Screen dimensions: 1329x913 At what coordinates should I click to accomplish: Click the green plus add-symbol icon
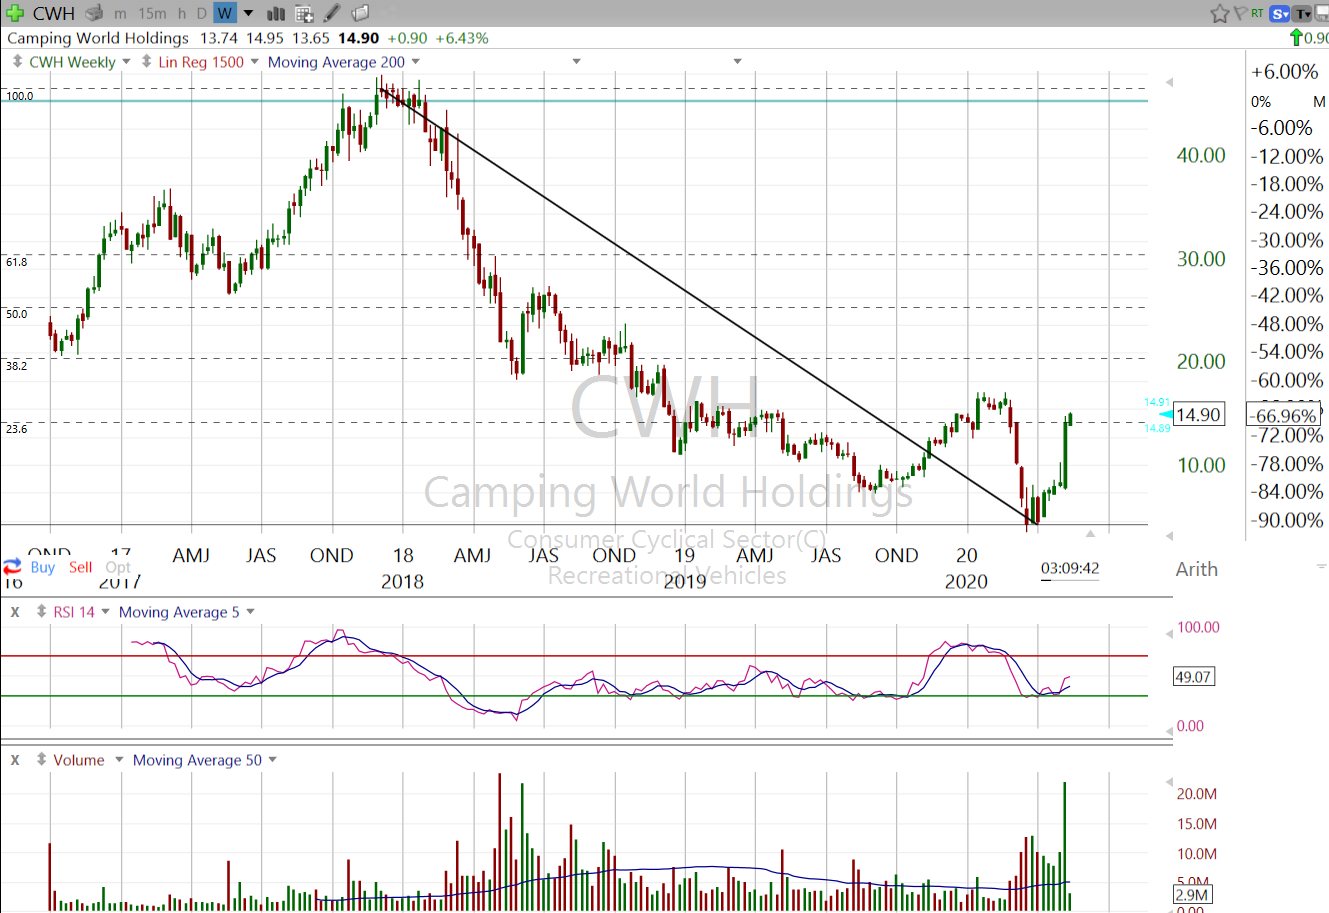tap(14, 13)
